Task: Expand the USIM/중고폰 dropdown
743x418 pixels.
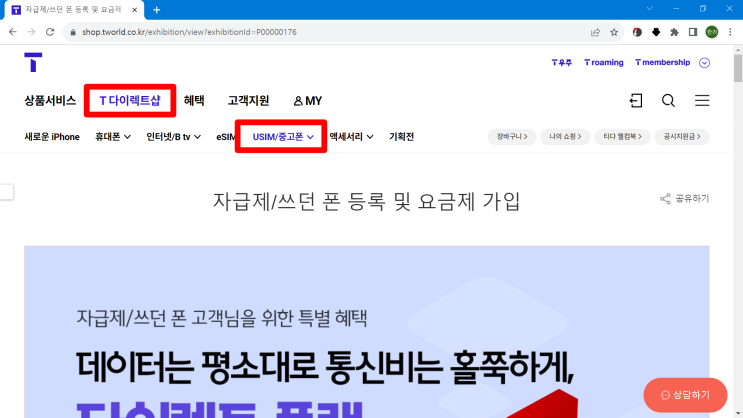Action: pos(283,136)
